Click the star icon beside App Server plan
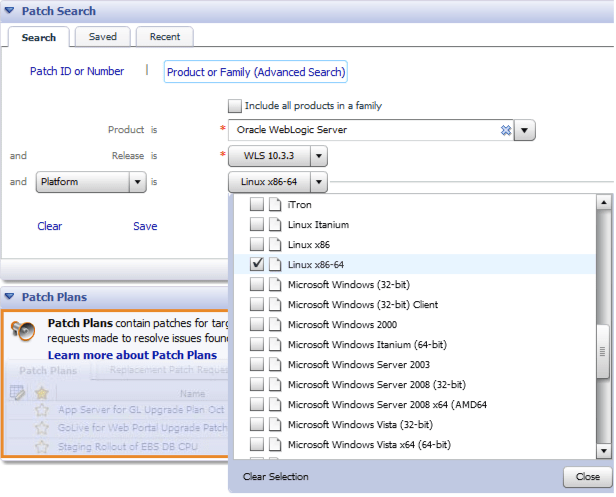The height and width of the screenshot is (497, 616). click(42, 410)
